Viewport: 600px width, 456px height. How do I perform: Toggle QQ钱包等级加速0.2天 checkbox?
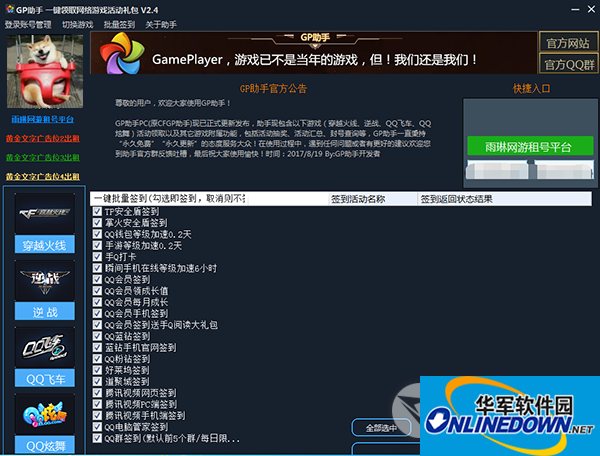tap(97, 234)
